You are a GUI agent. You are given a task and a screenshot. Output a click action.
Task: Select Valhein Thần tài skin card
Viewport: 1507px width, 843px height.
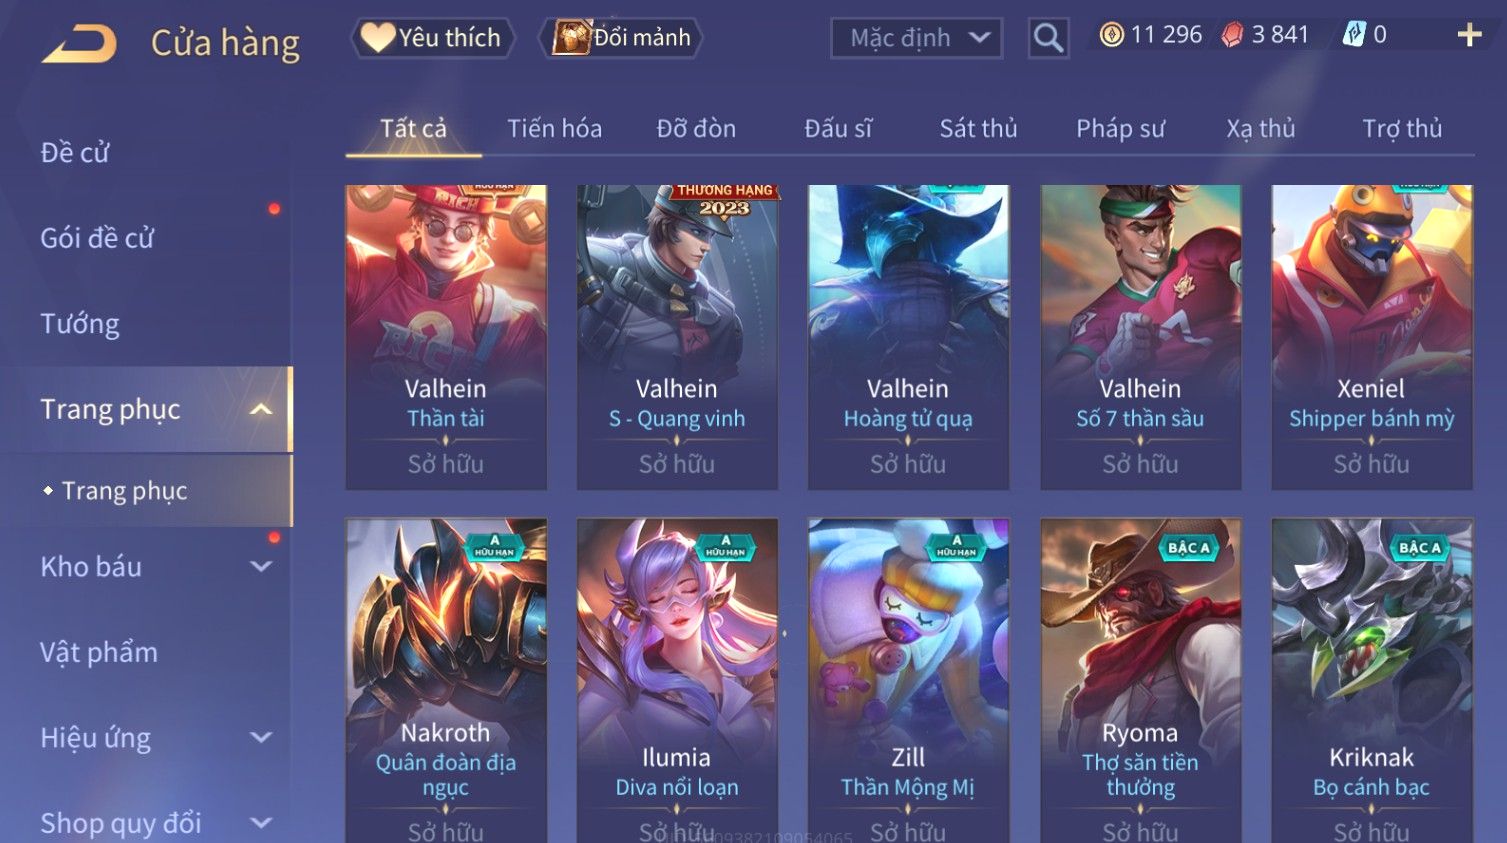(446, 337)
